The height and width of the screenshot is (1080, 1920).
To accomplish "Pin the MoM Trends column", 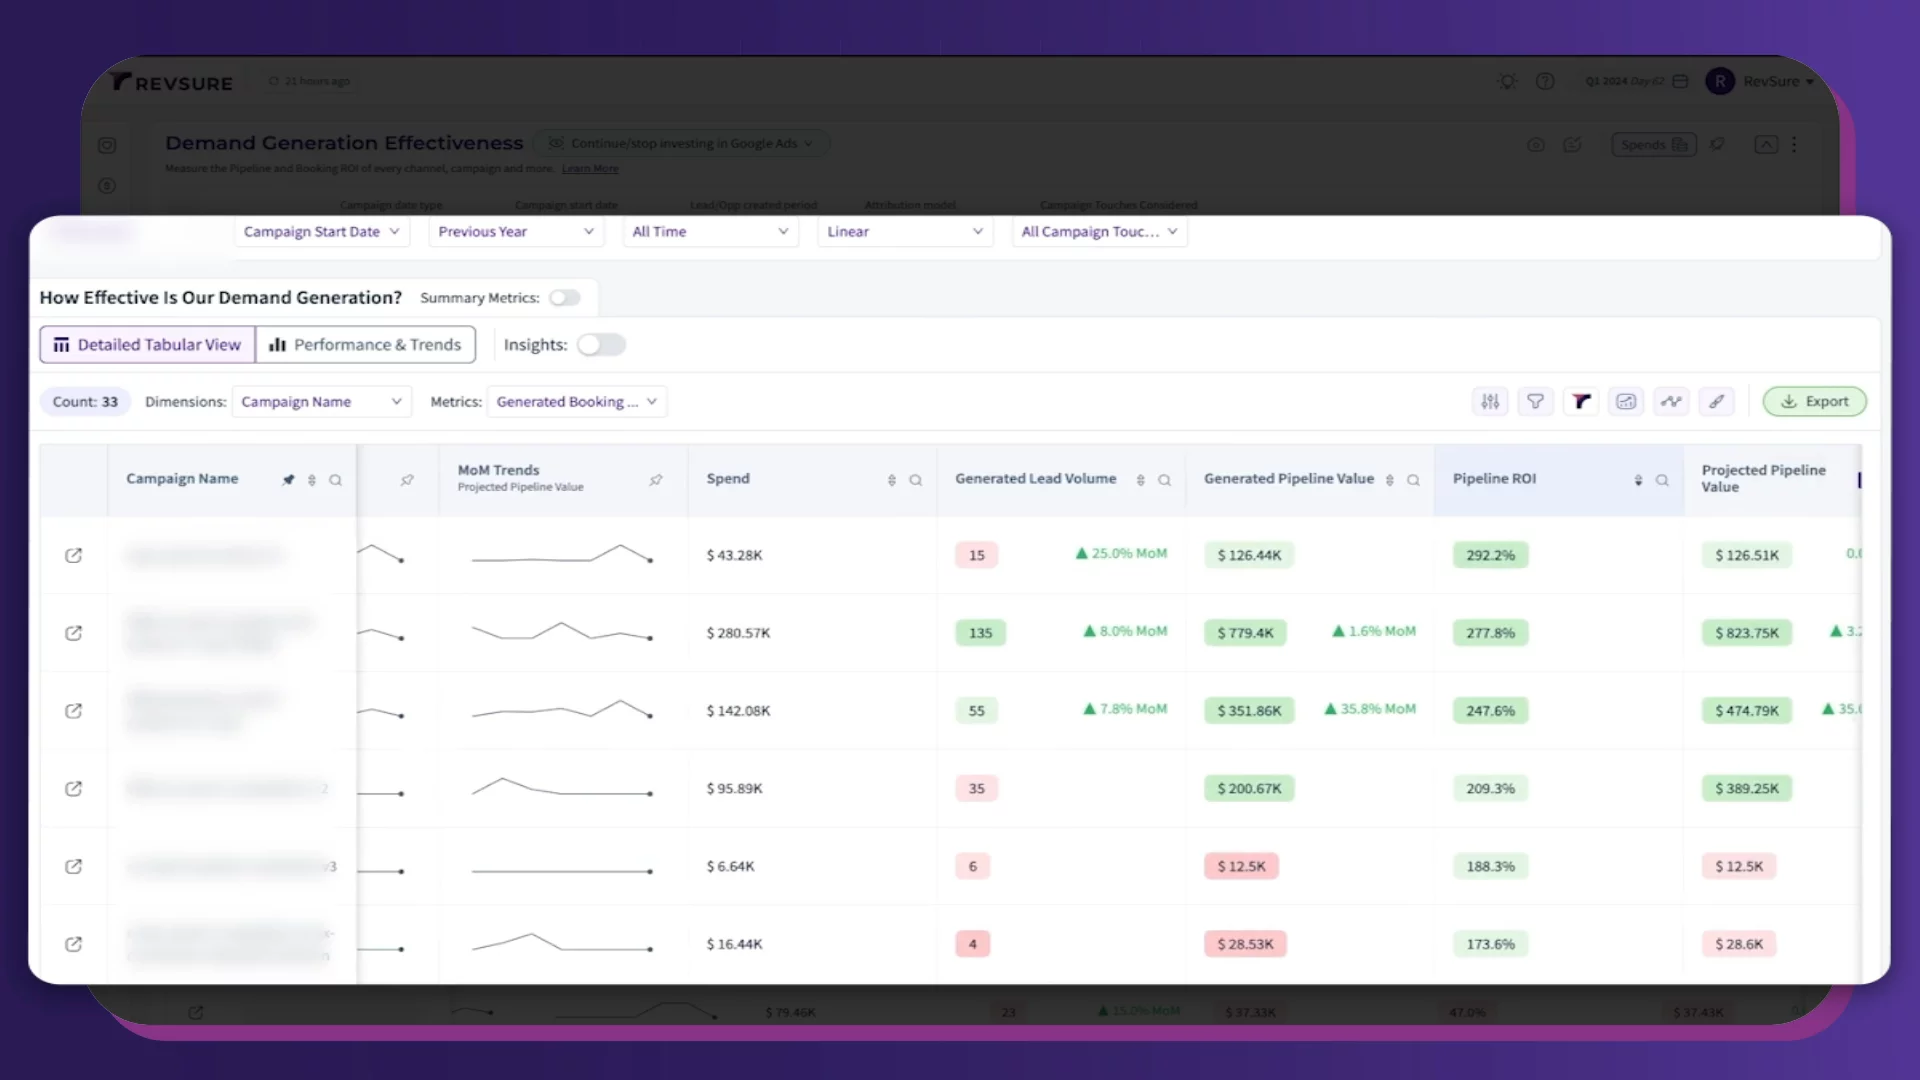I will (656, 480).
